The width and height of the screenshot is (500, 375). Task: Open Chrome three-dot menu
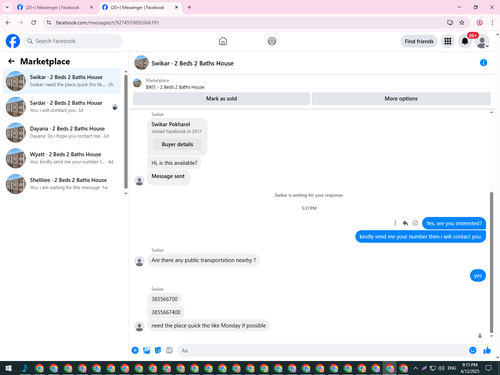pyautogui.click(x=492, y=22)
